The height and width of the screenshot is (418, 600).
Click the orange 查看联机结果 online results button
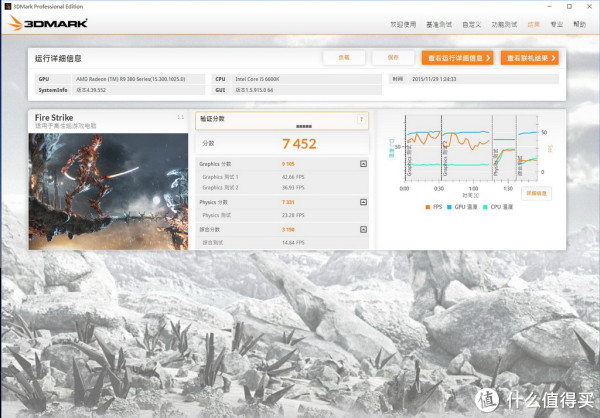(x=530, y=58)
